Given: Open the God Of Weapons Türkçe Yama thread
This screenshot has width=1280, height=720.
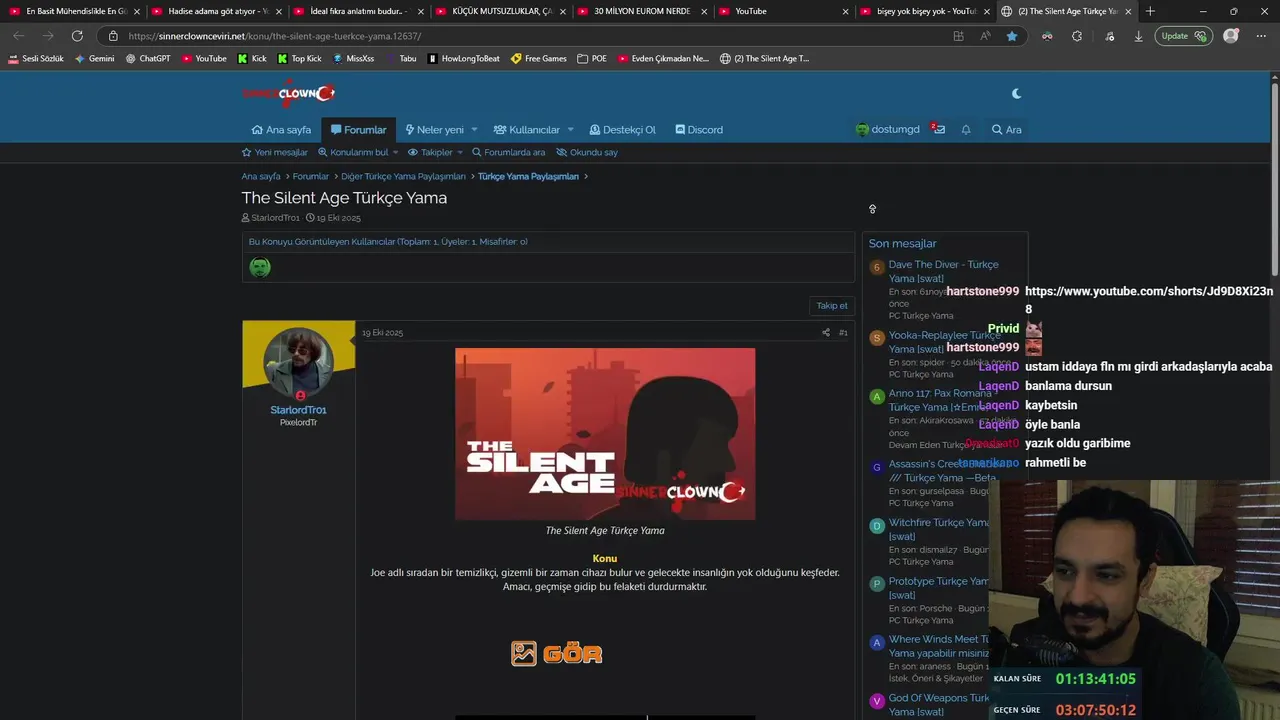Looking at the screenshot, I should [x=938, y=705].
